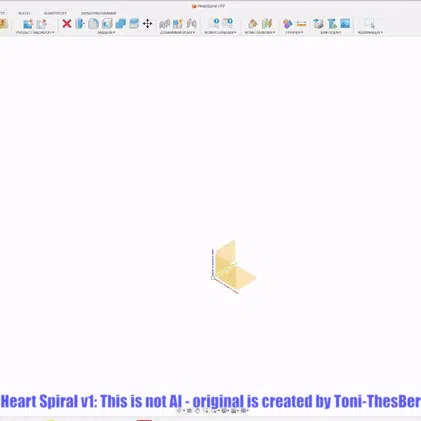Click the sketch icon with sparkle

(42, 24)
